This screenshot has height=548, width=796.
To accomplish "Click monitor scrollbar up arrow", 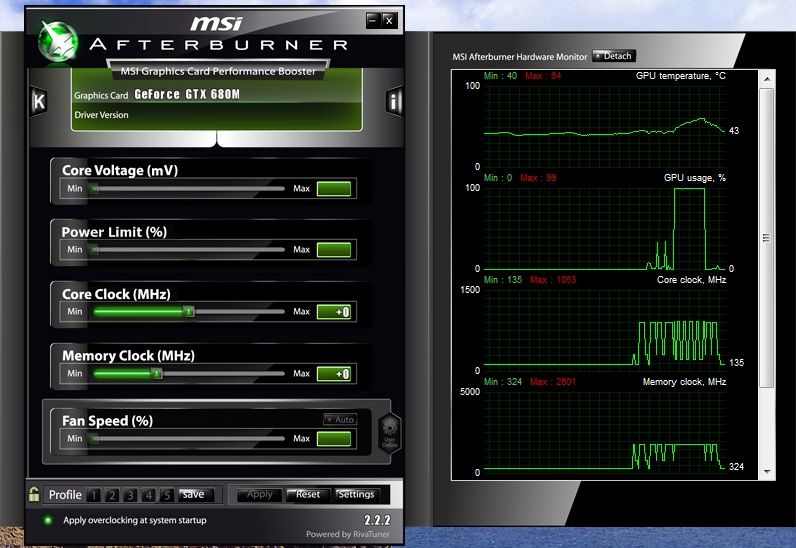I will point(767,79).
